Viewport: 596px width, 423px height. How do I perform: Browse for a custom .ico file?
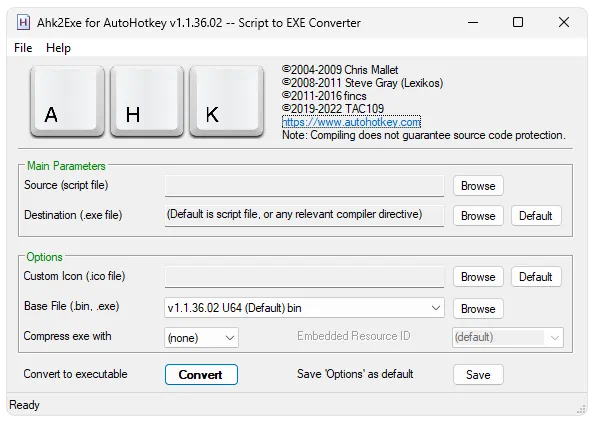pyautogui.click(x=478, y=277)
